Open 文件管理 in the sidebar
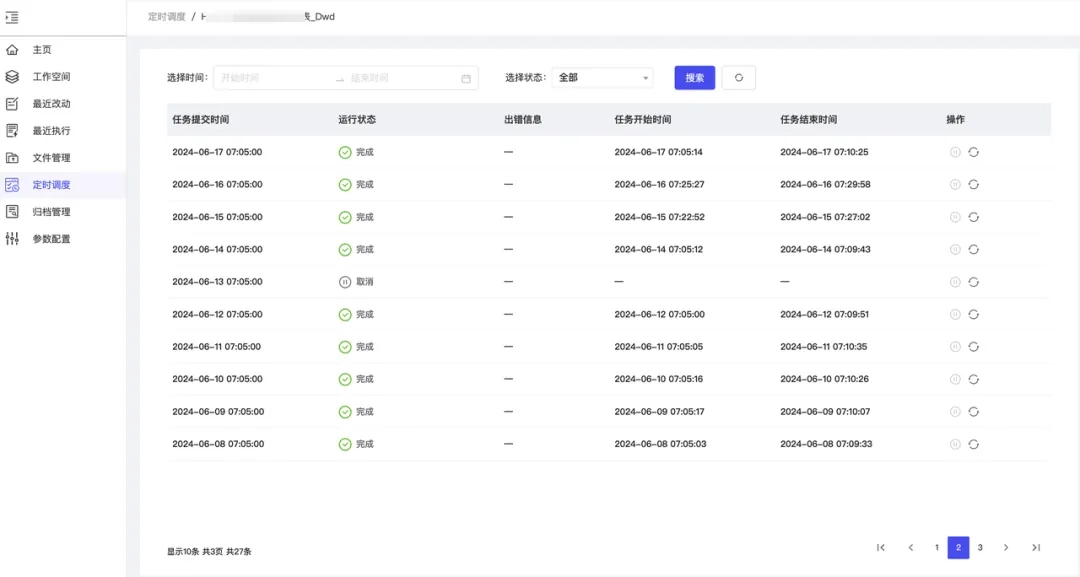 pyautogui.click(x=51, y=158)
